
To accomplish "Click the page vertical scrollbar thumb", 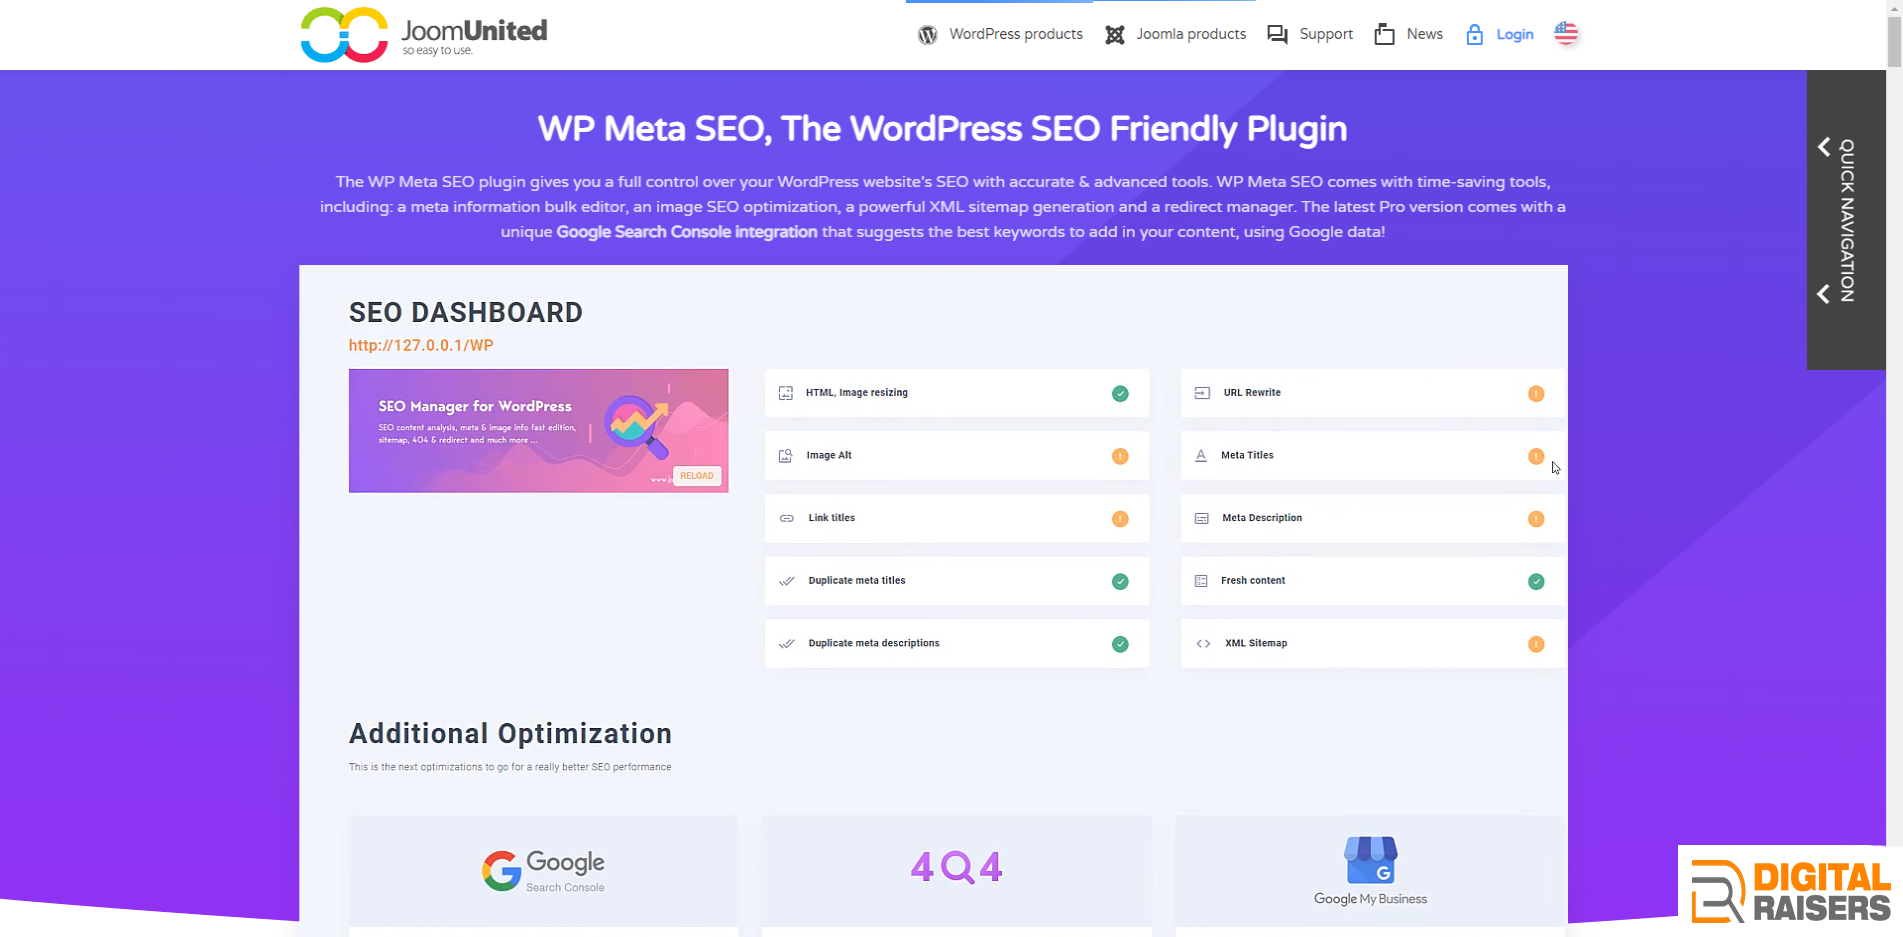I will 1894,40.
